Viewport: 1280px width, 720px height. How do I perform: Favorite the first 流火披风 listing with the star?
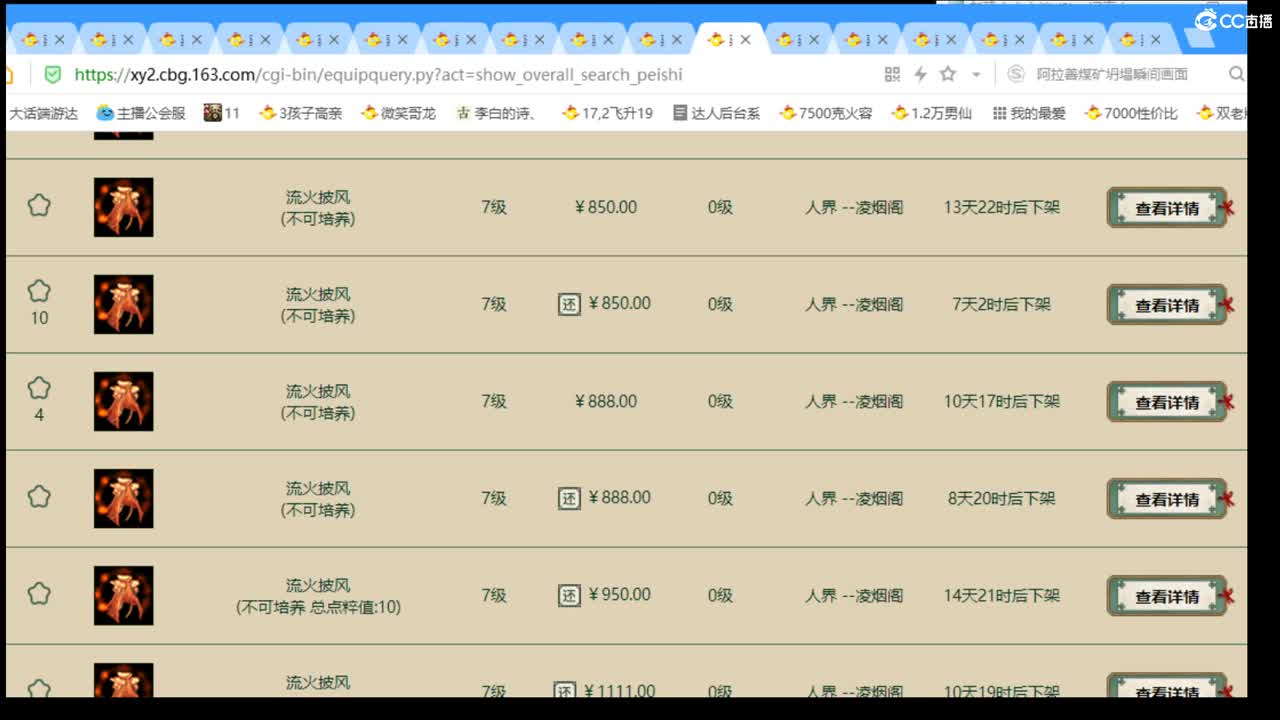pos(39,204)
